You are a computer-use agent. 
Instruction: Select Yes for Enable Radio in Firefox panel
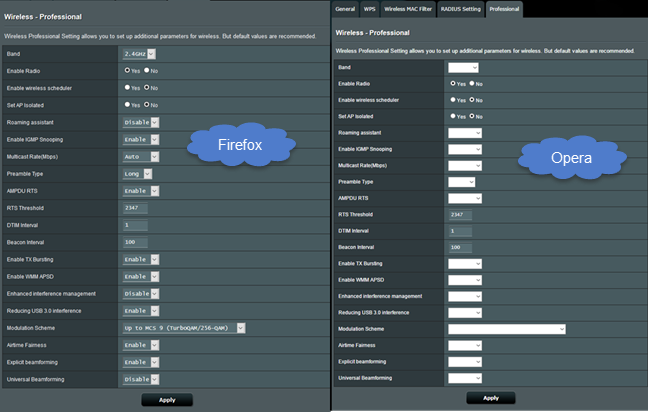pyautogui.click(x=127, y=71)
